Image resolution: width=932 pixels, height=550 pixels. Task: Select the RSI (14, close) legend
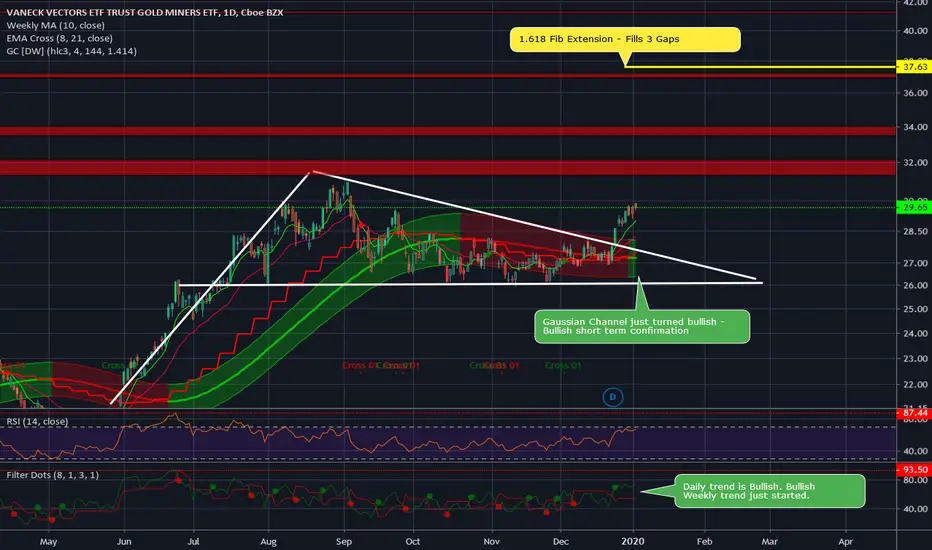click(x=37, y=422)
